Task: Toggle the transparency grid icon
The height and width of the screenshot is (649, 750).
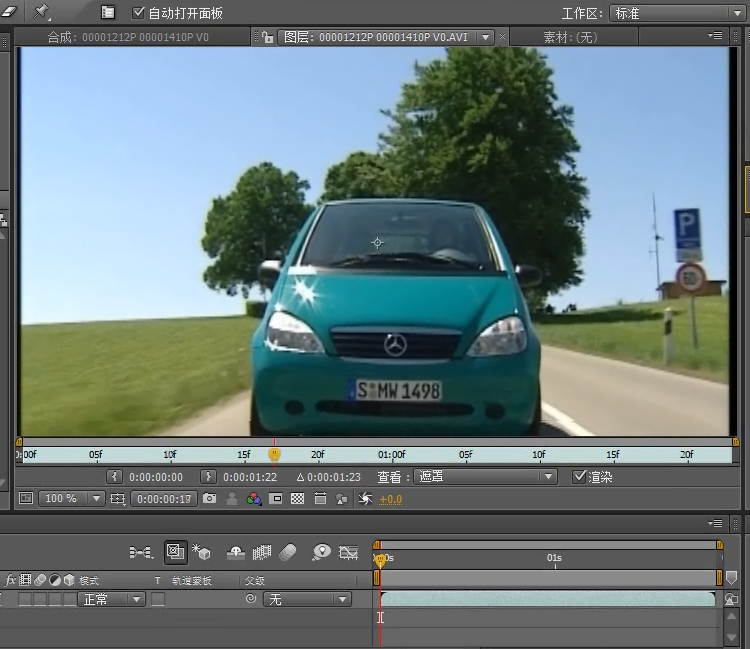Action: click(x=298, y=499)
